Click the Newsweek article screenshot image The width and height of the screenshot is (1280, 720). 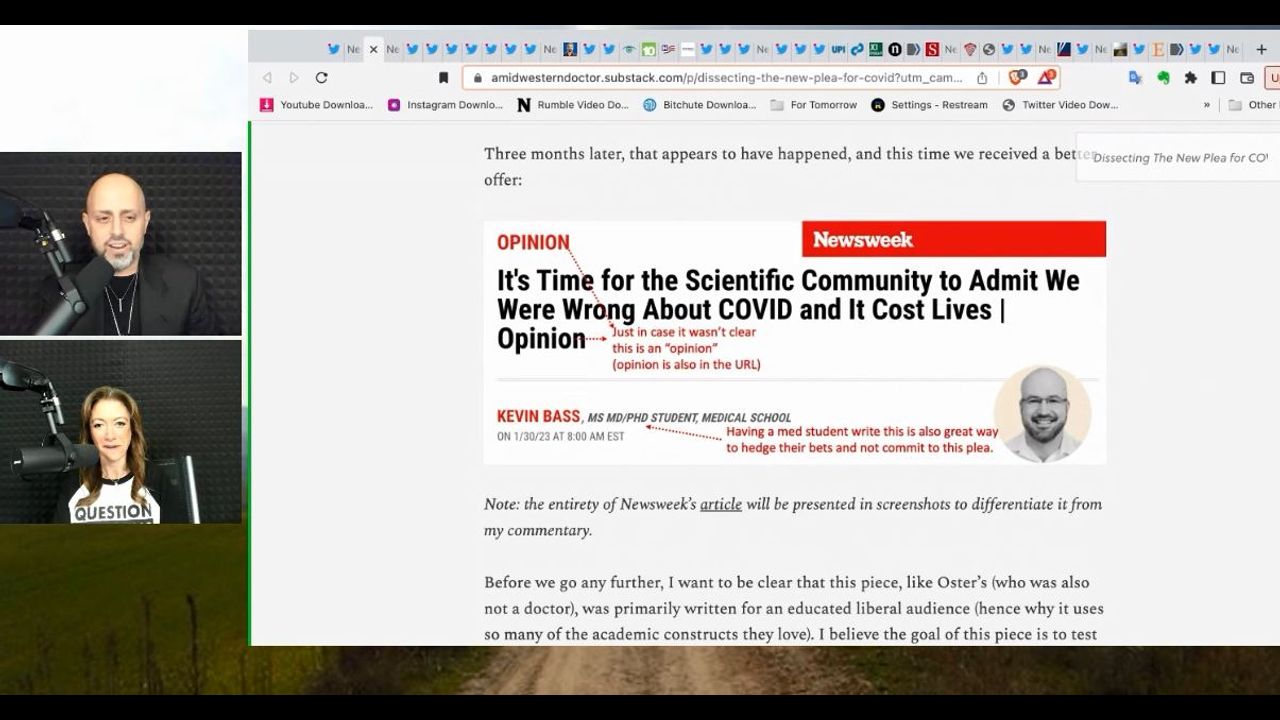(794, 342)
